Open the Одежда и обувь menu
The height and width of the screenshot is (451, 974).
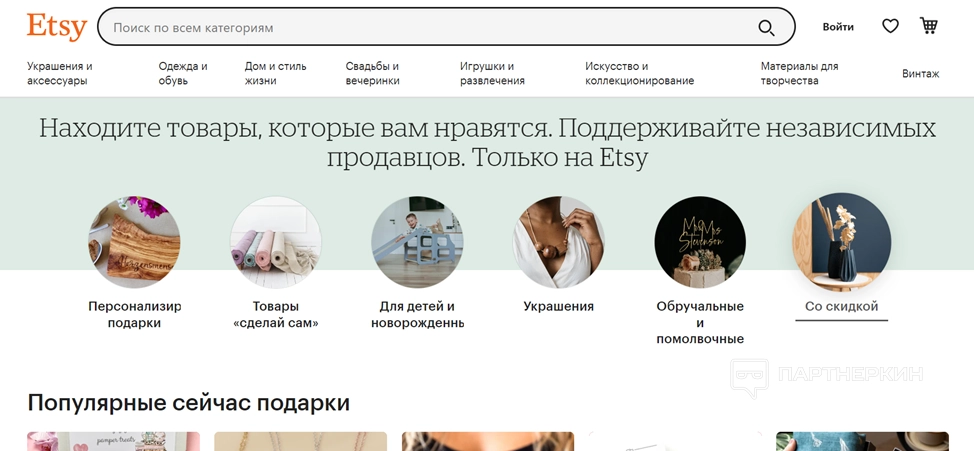(x=183, y=73)
